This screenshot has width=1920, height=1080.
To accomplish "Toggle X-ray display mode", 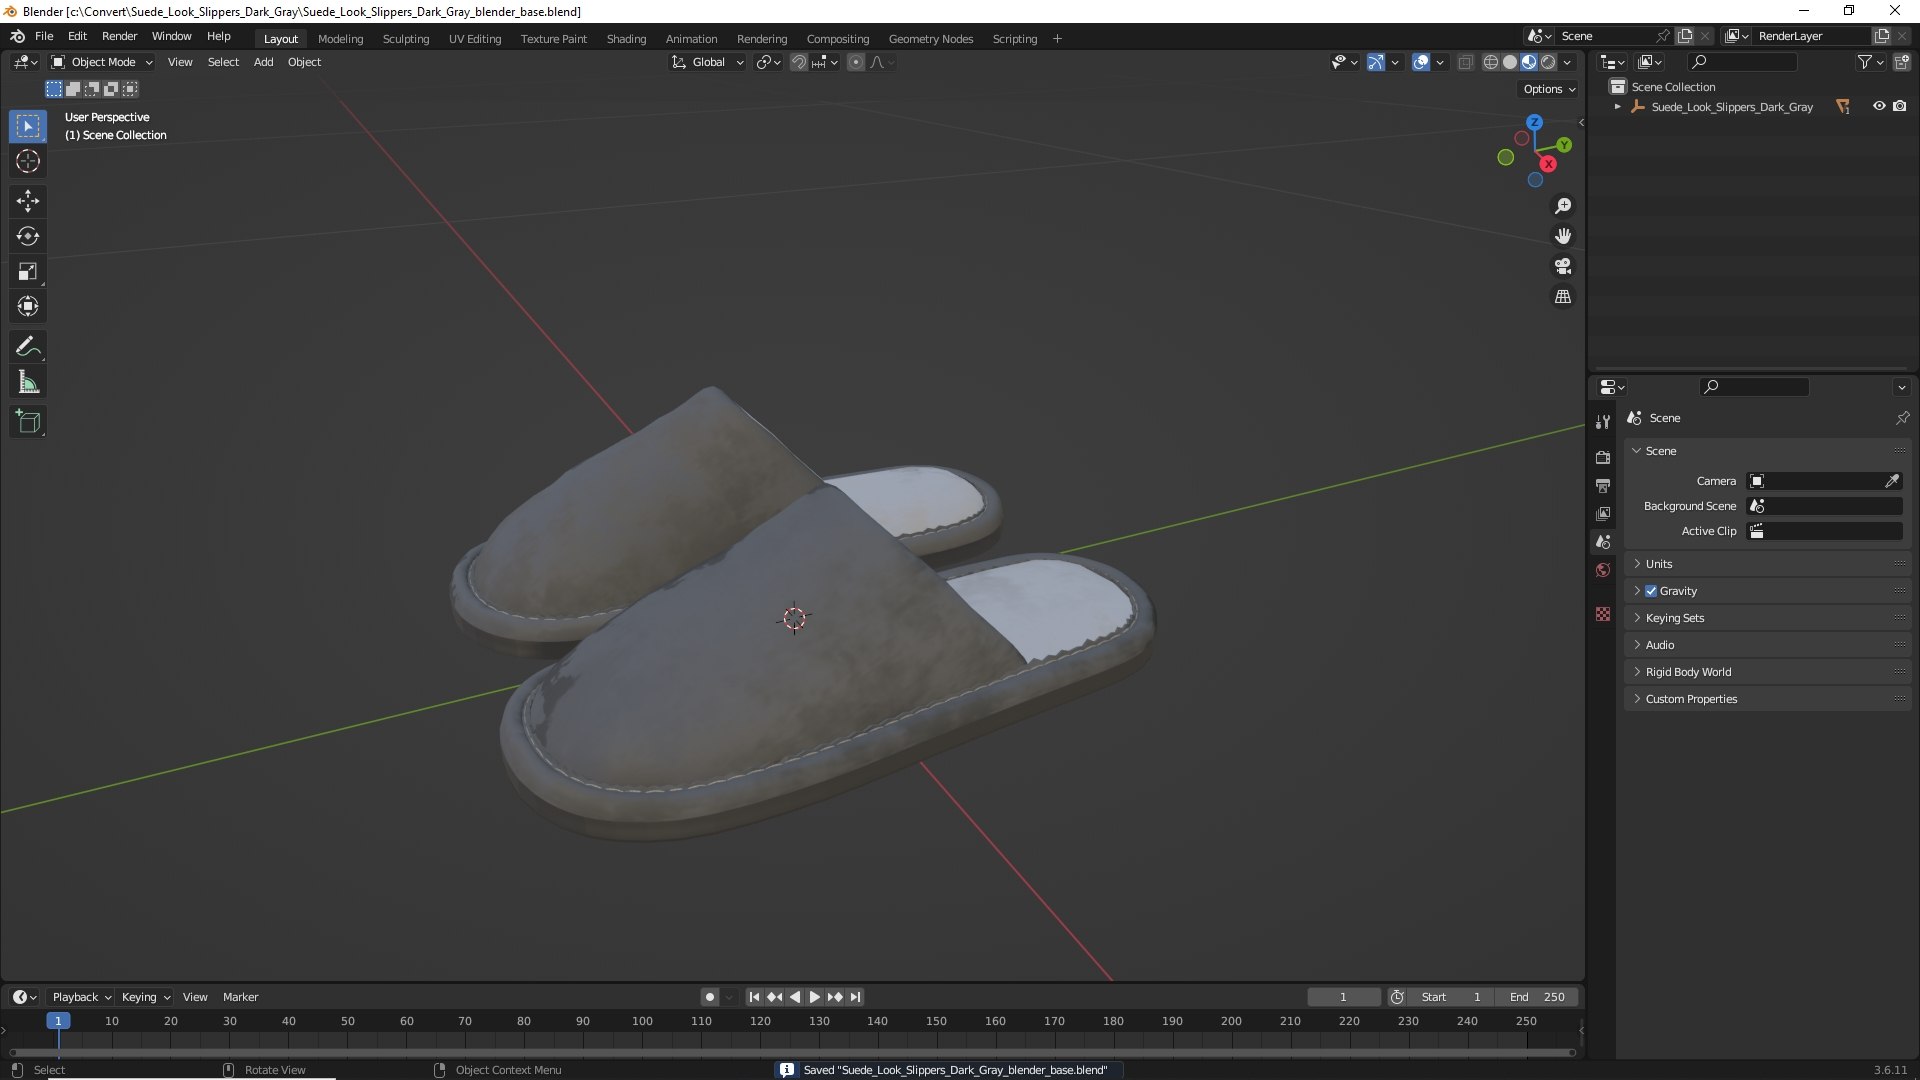I will point(1465,62).
